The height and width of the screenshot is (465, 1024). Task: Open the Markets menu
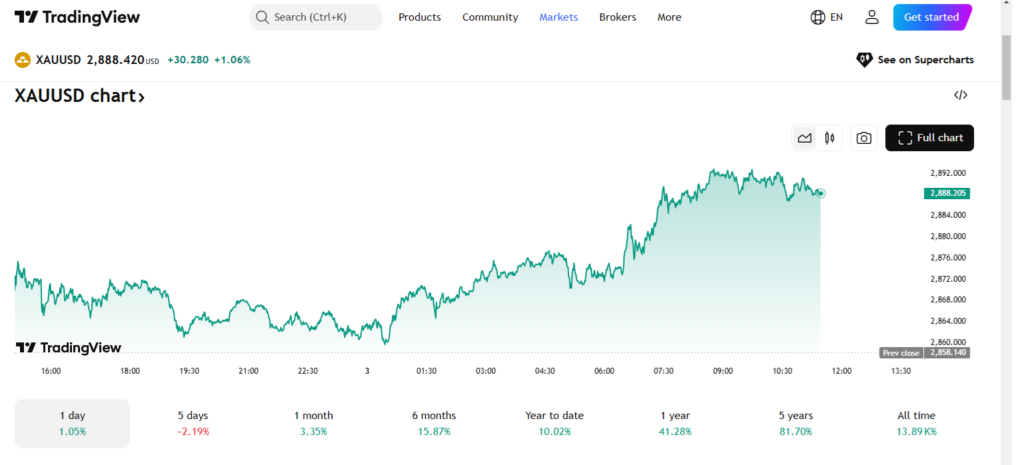(558, 17)
